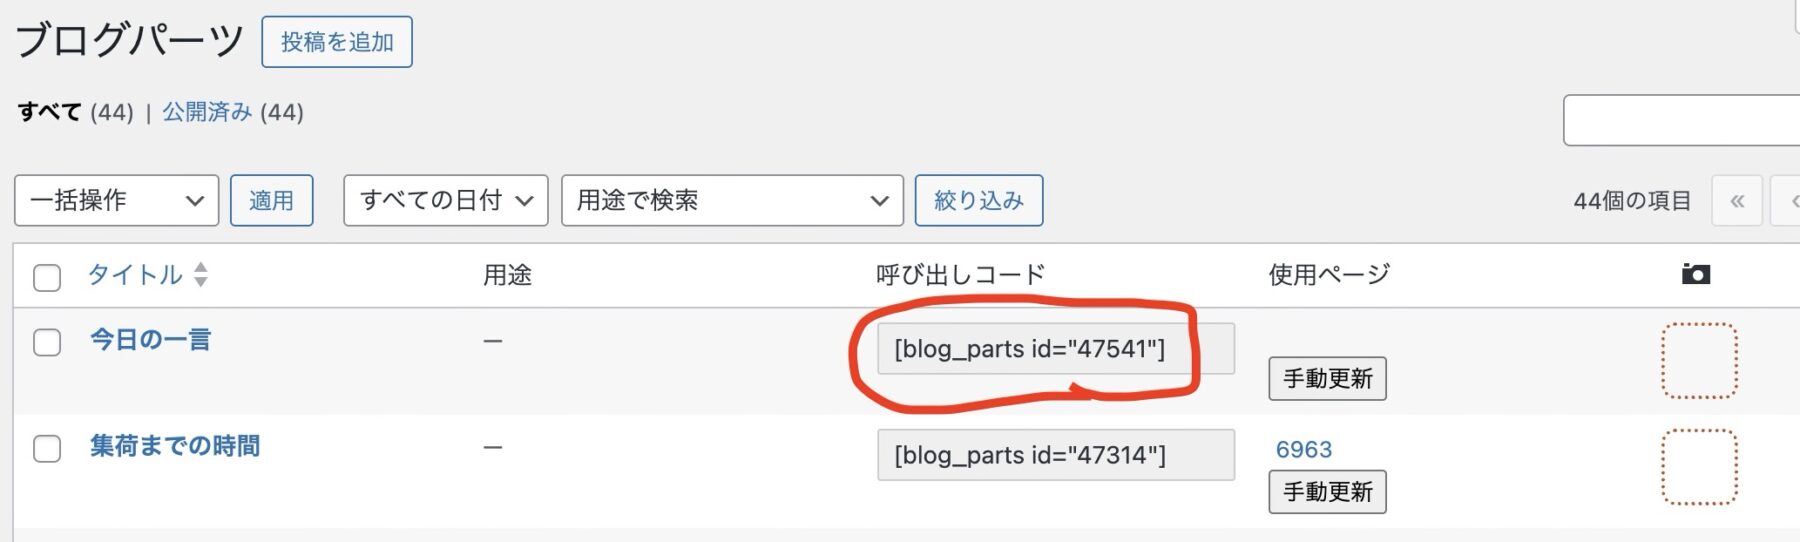This screenshot has height=542, width=1800.
Task: Click the title column sort arrows
Action: pos(201,275)
